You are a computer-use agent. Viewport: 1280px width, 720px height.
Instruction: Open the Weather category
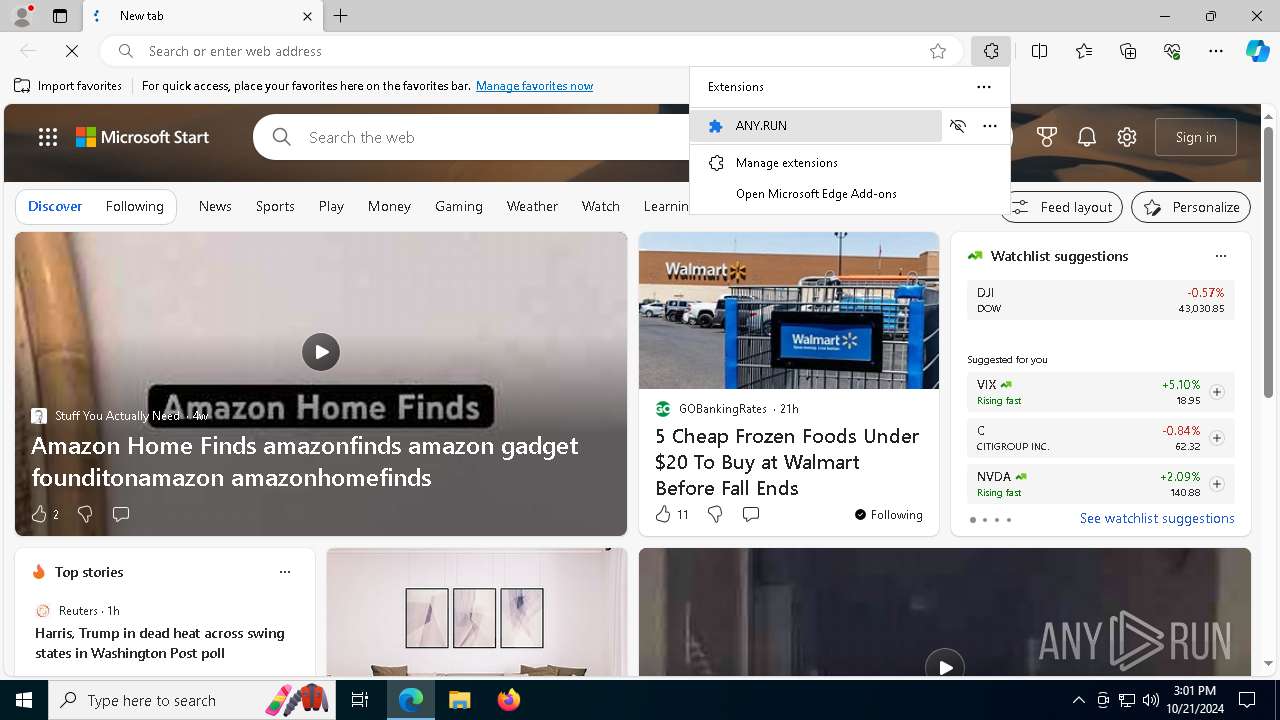tap(532, 206)
